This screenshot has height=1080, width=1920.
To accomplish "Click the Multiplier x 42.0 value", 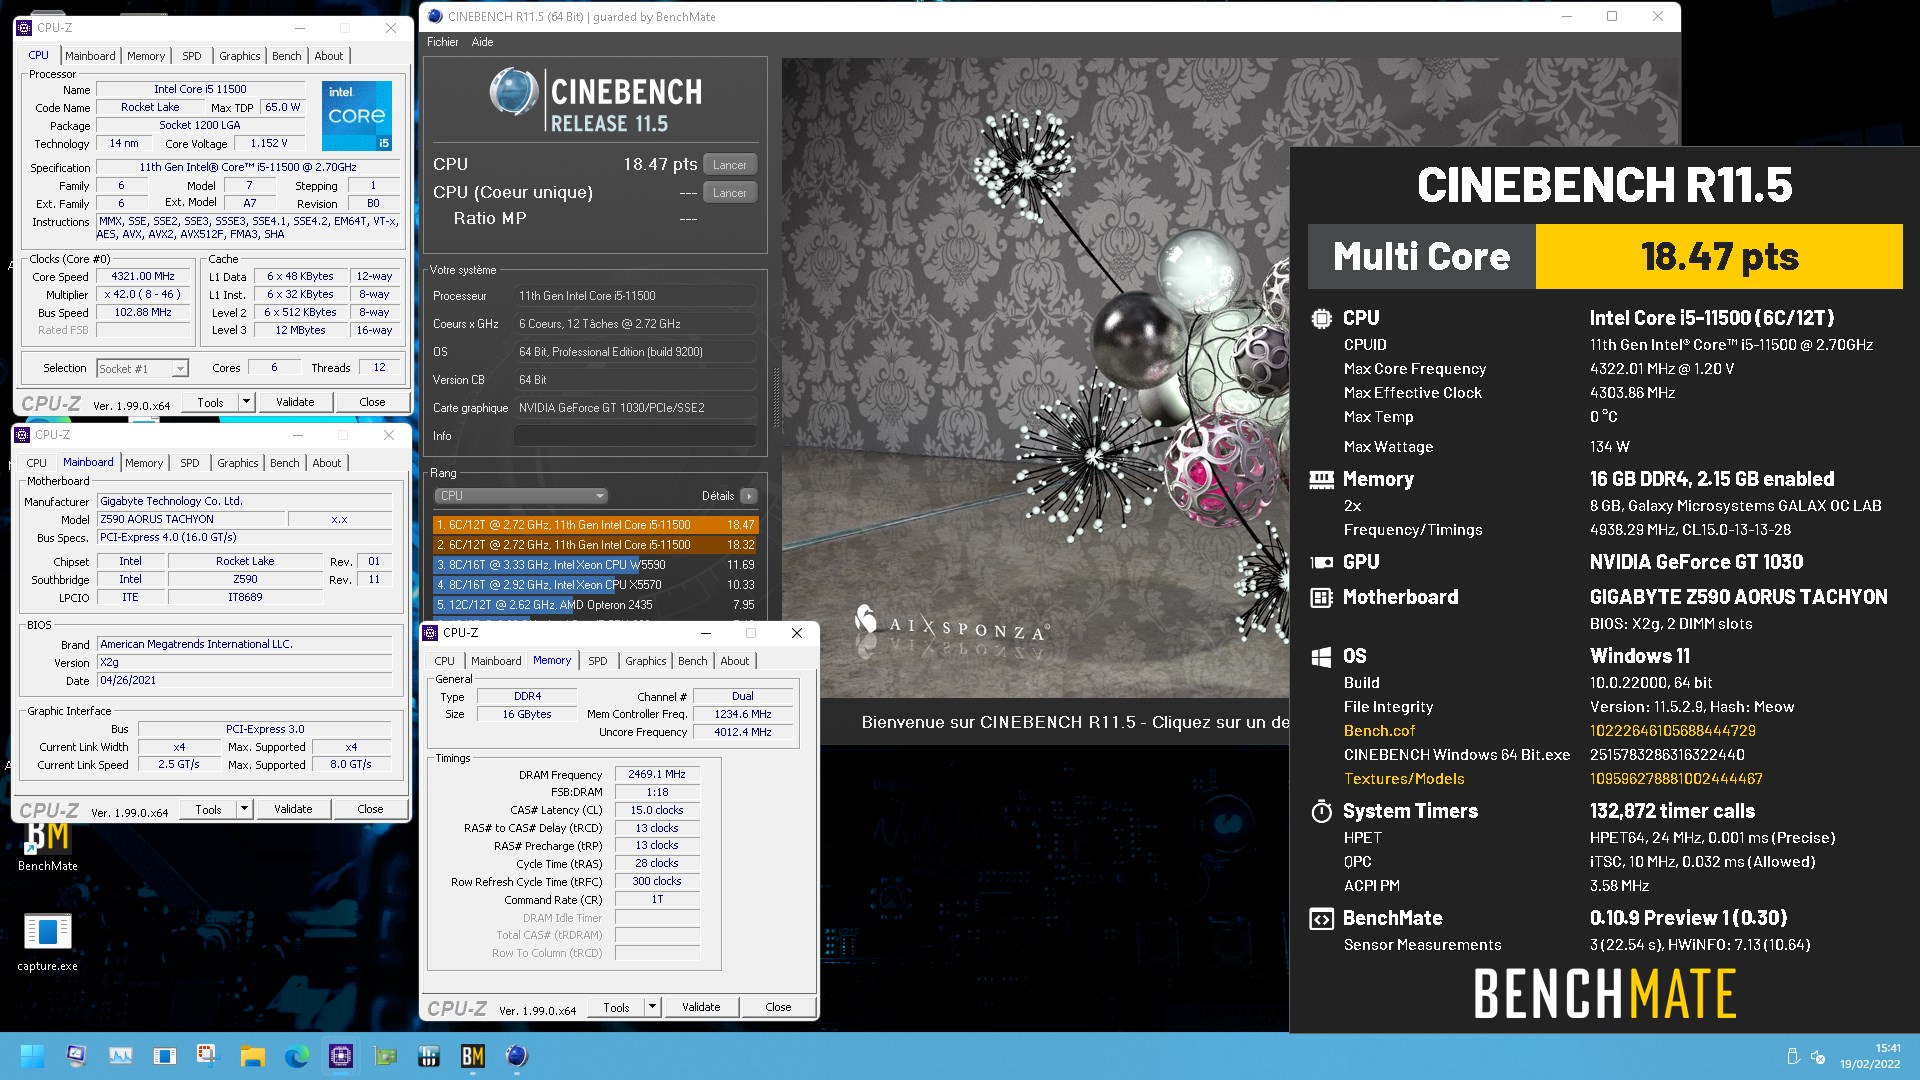I will pyautogui.click(x=143, y=294).
